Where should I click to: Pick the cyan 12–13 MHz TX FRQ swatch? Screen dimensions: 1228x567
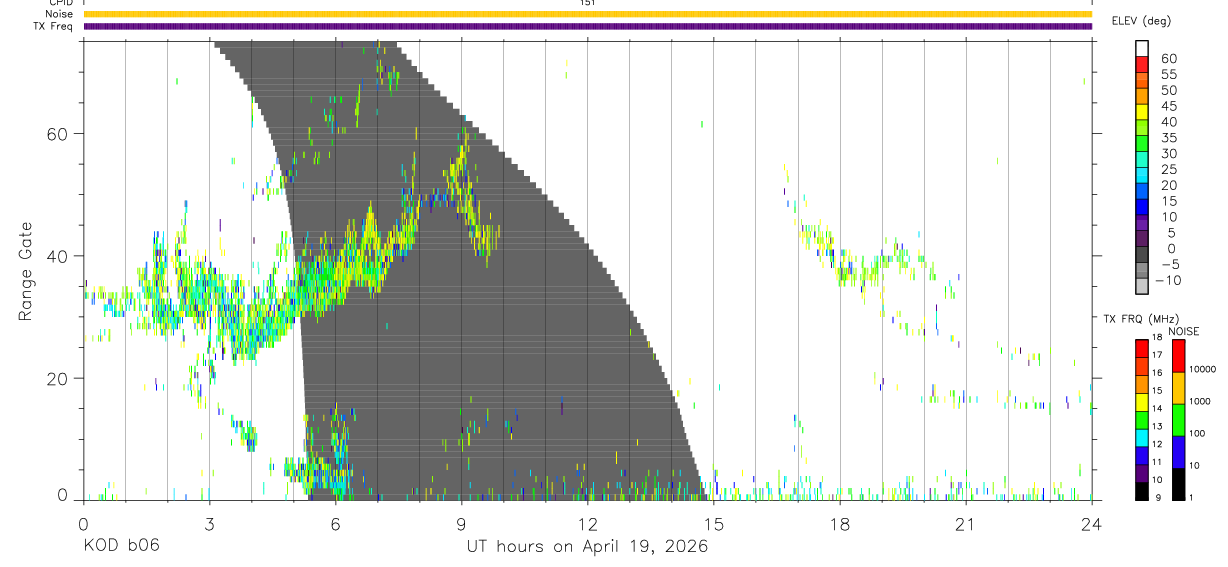[1142, 438]
